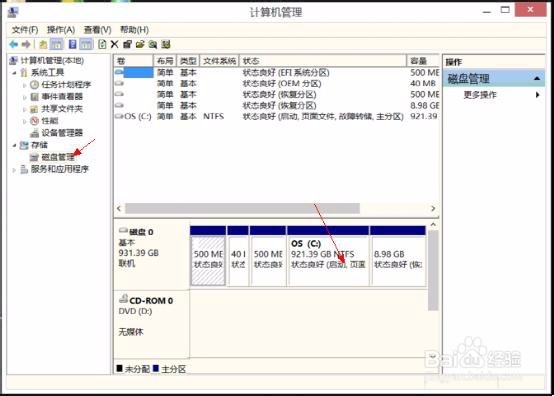554x396 pixels.
Task: Click the forward arrow toolbar icon
Action: [26, 45]
